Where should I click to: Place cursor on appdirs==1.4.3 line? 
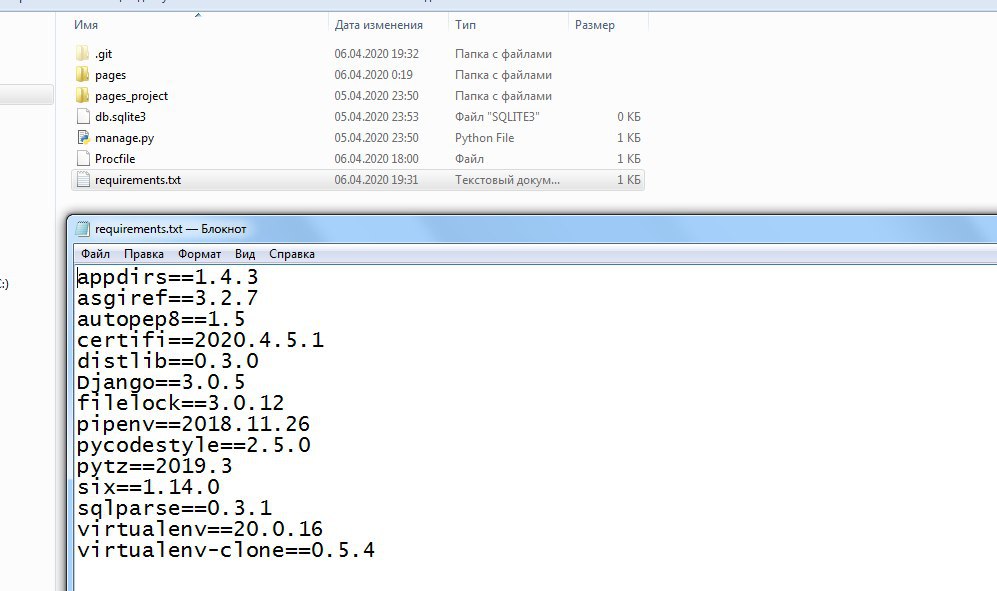click(x=168, y=277)
